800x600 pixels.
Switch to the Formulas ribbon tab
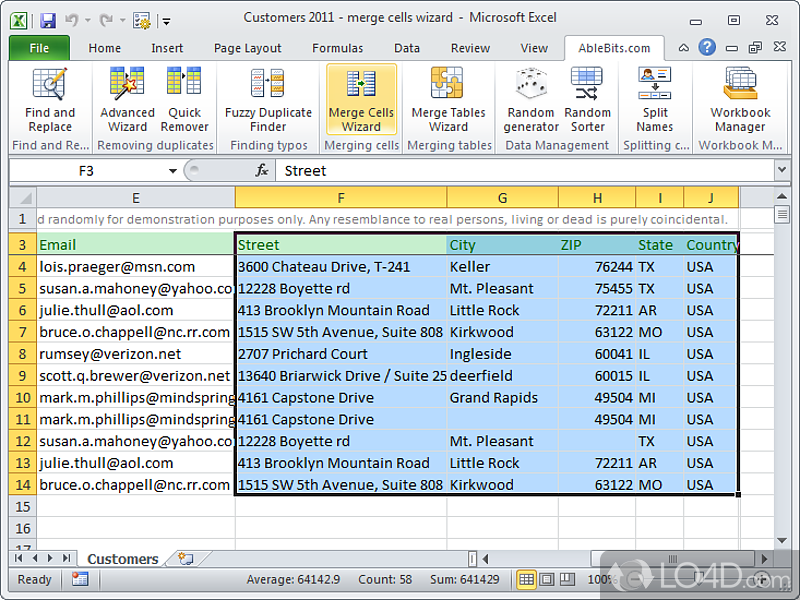337,48
